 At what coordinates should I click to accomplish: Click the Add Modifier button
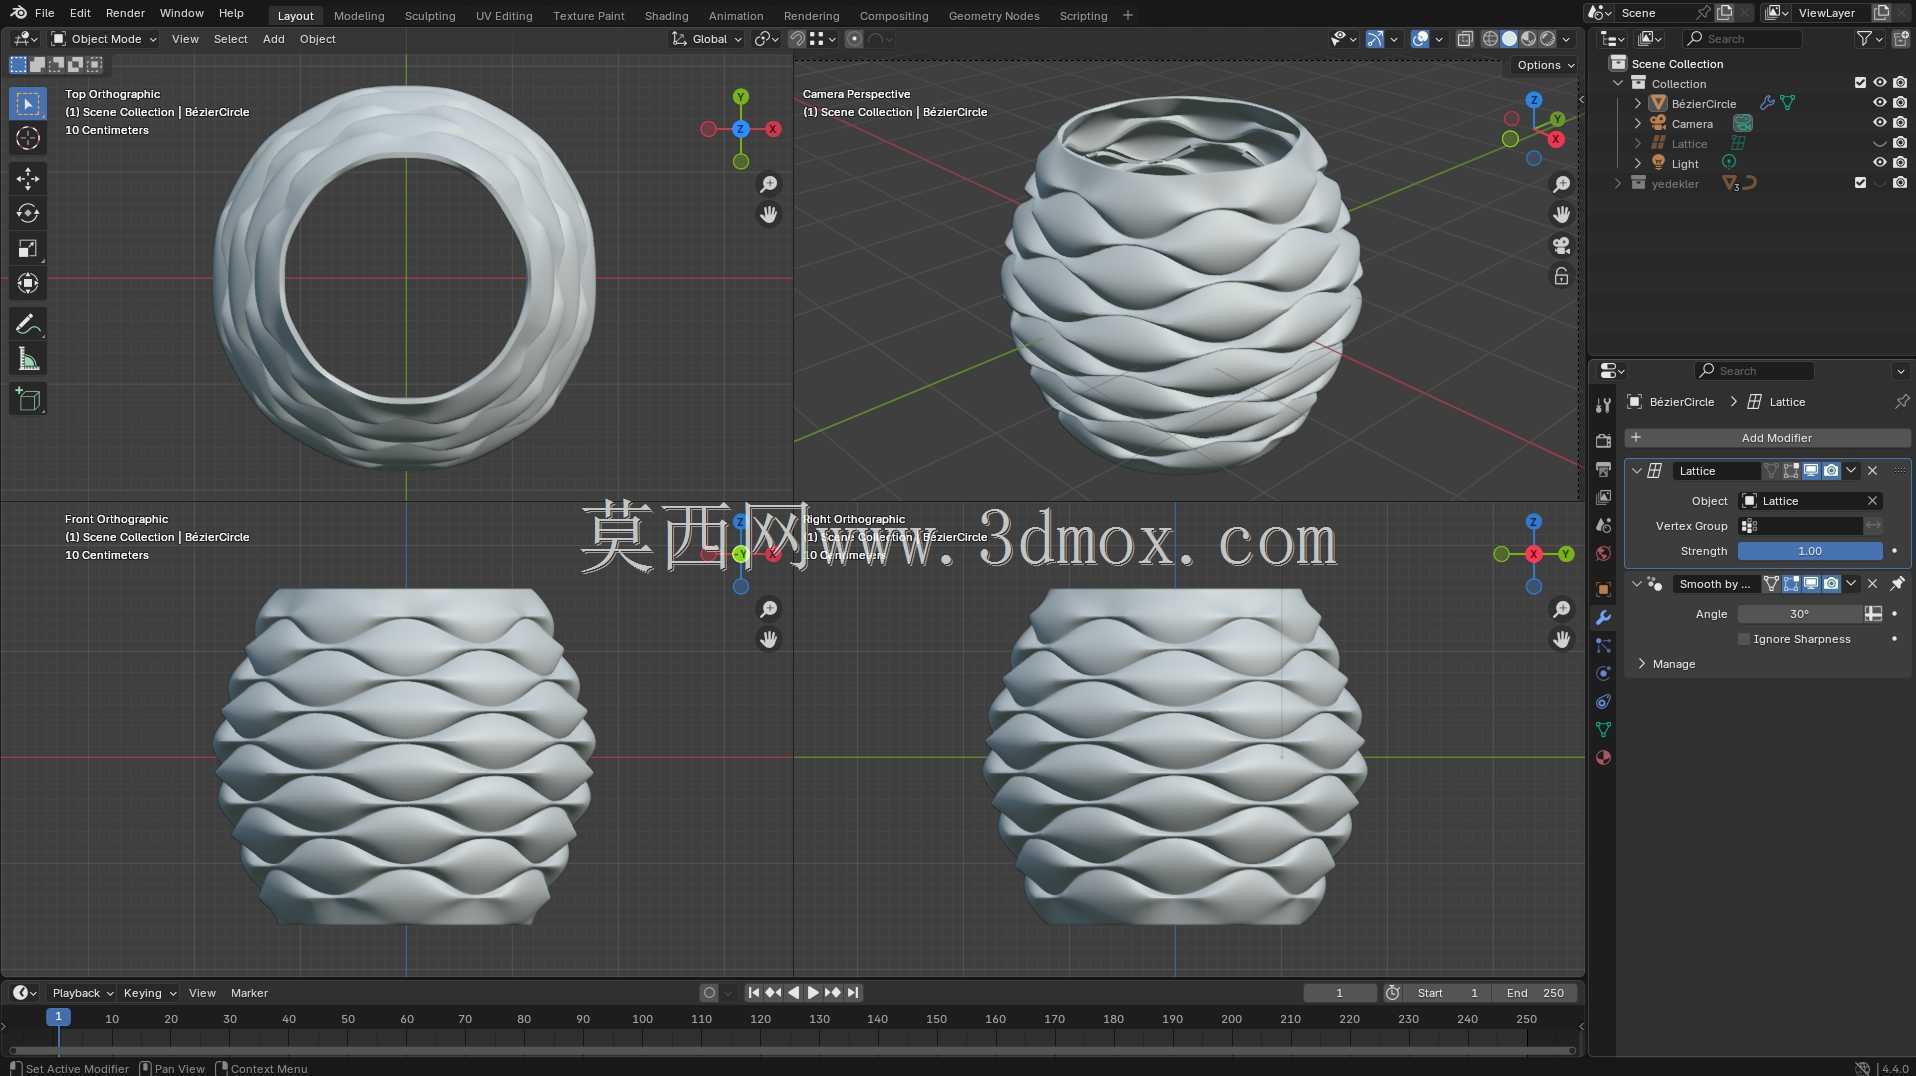(1767, 438)
